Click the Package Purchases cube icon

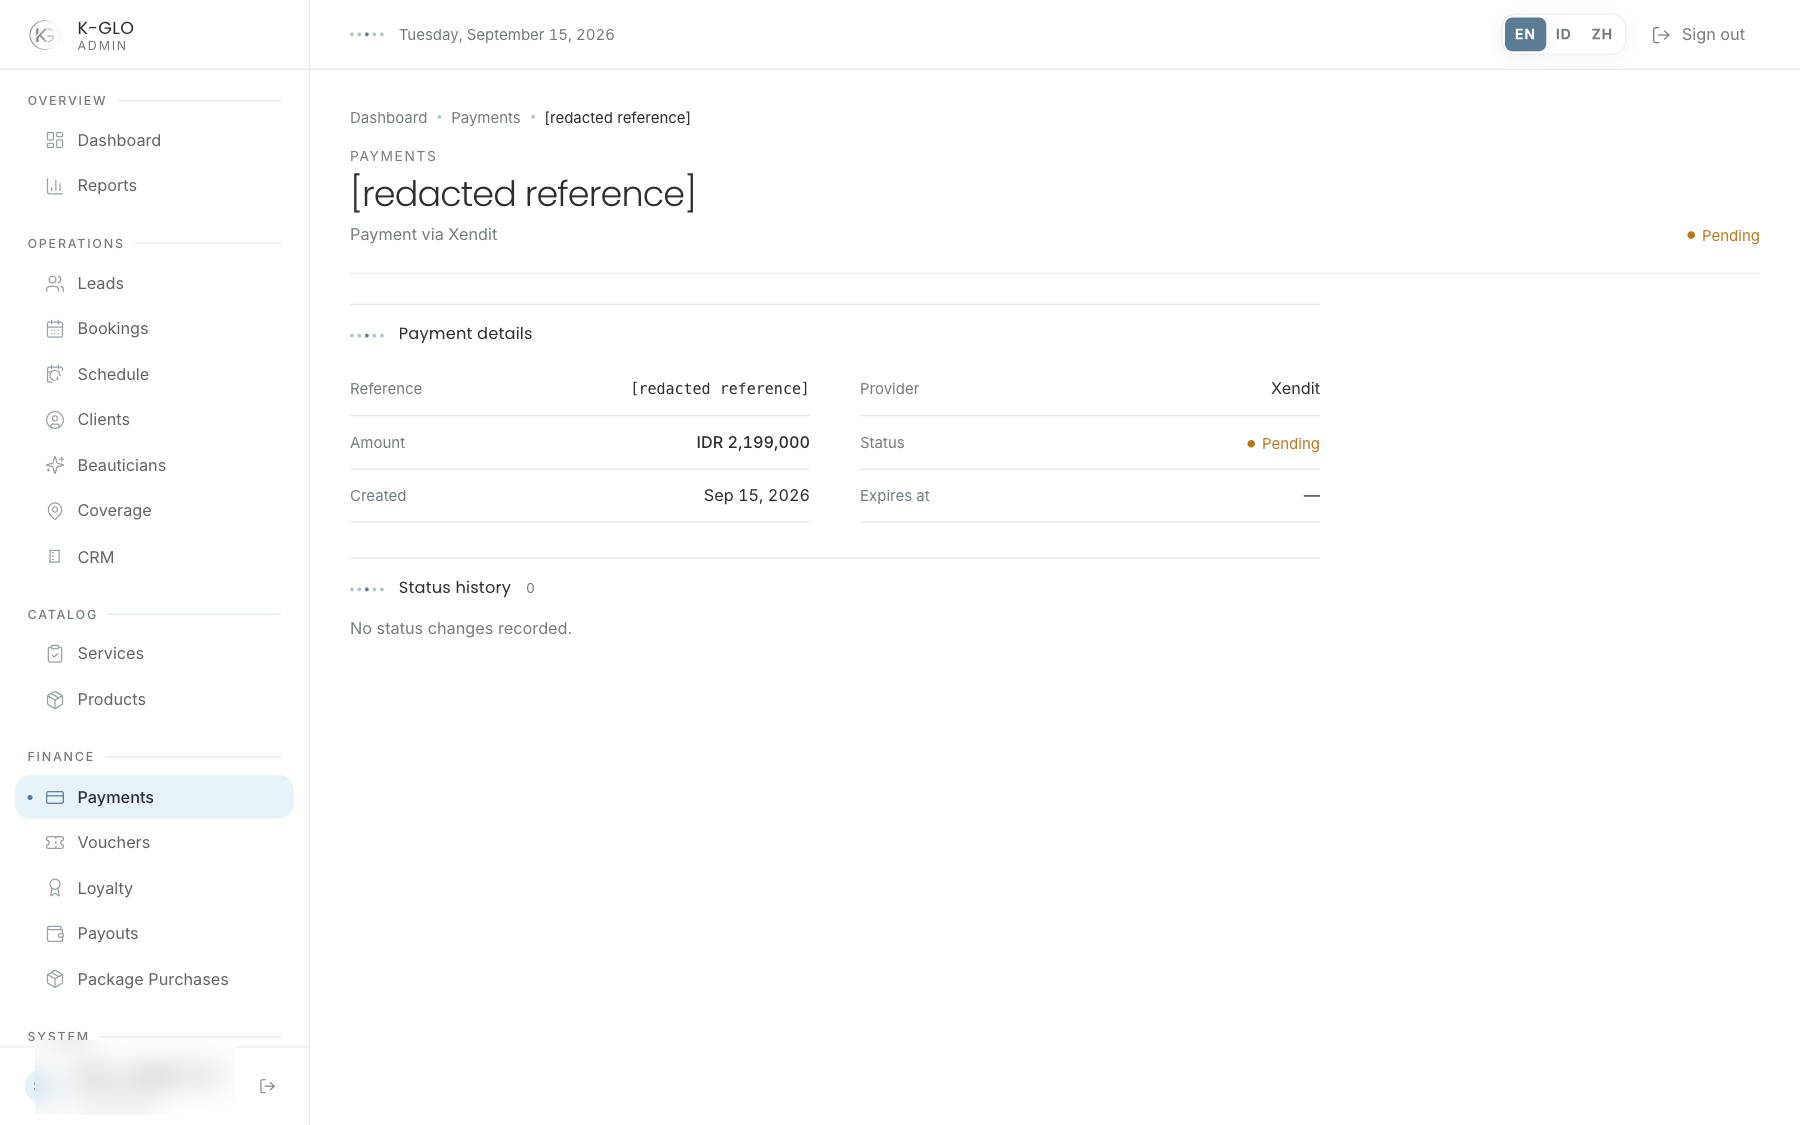point(55,979)
